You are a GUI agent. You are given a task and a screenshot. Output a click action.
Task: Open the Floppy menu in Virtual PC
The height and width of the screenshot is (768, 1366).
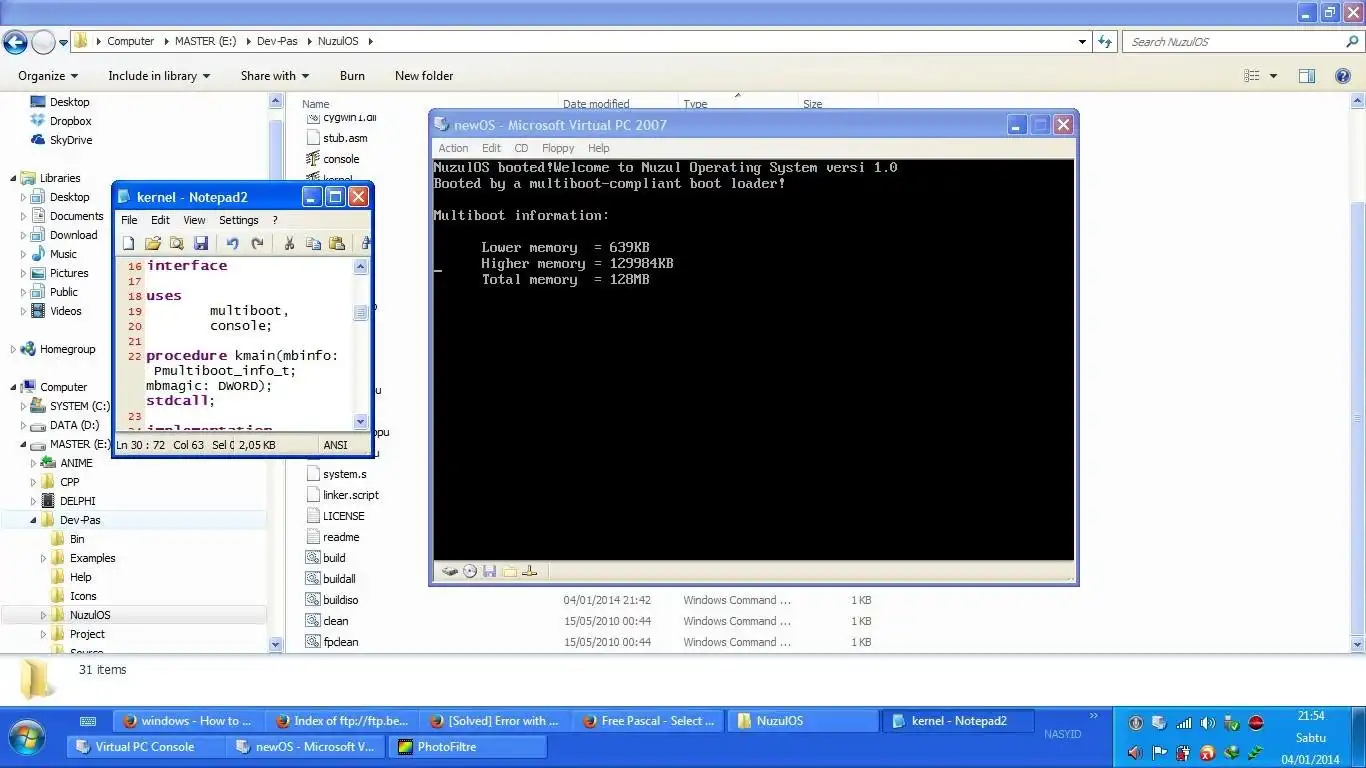(558, 148)
